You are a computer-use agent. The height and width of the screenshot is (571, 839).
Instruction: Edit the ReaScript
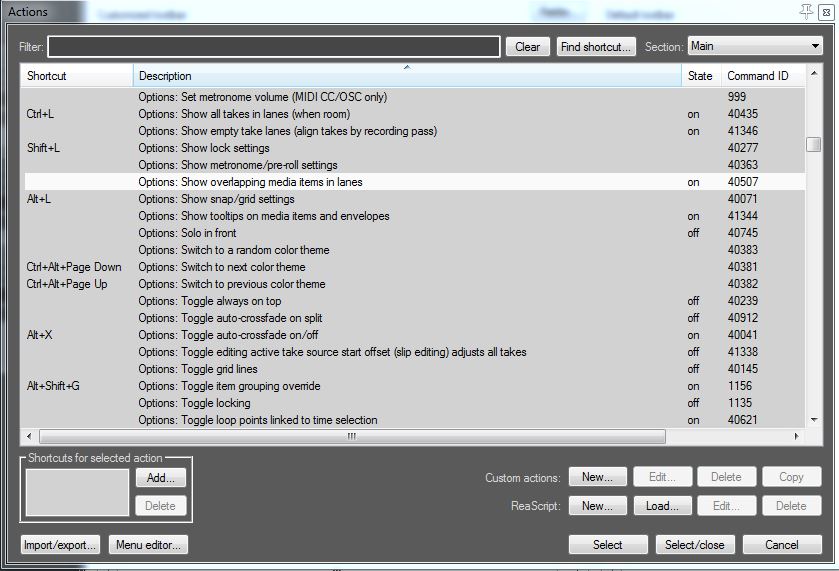(727, 506)
